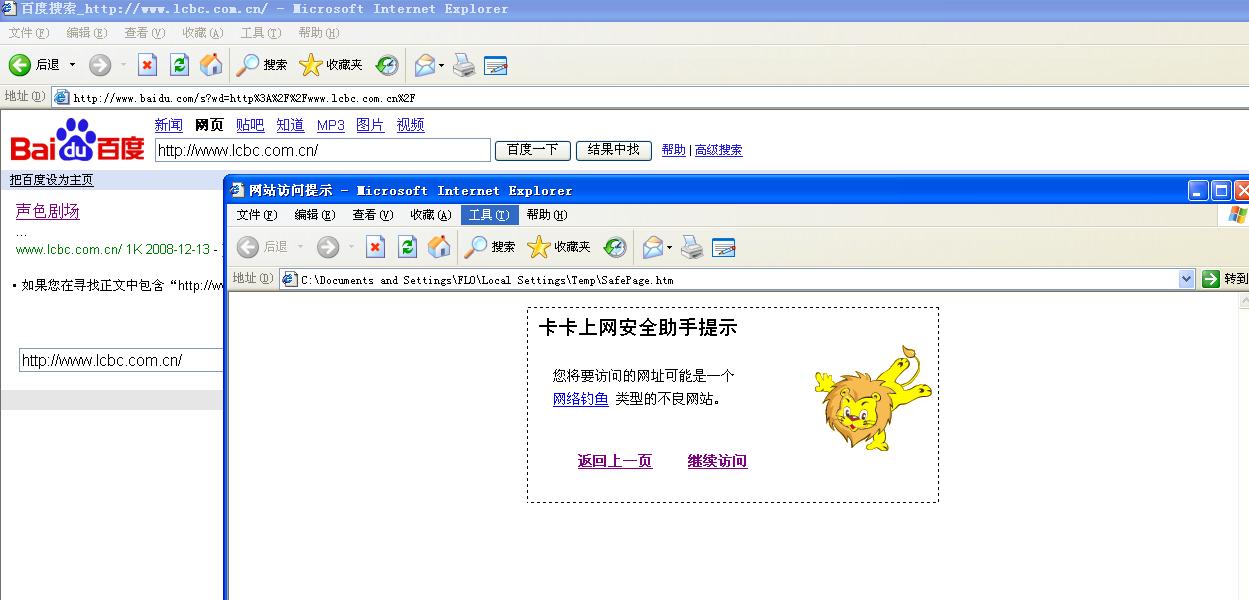This screenshot has width=1249, height=600.
Task: Click Home icon in 网站访问提示 window
Action: [x=439, y=247]
